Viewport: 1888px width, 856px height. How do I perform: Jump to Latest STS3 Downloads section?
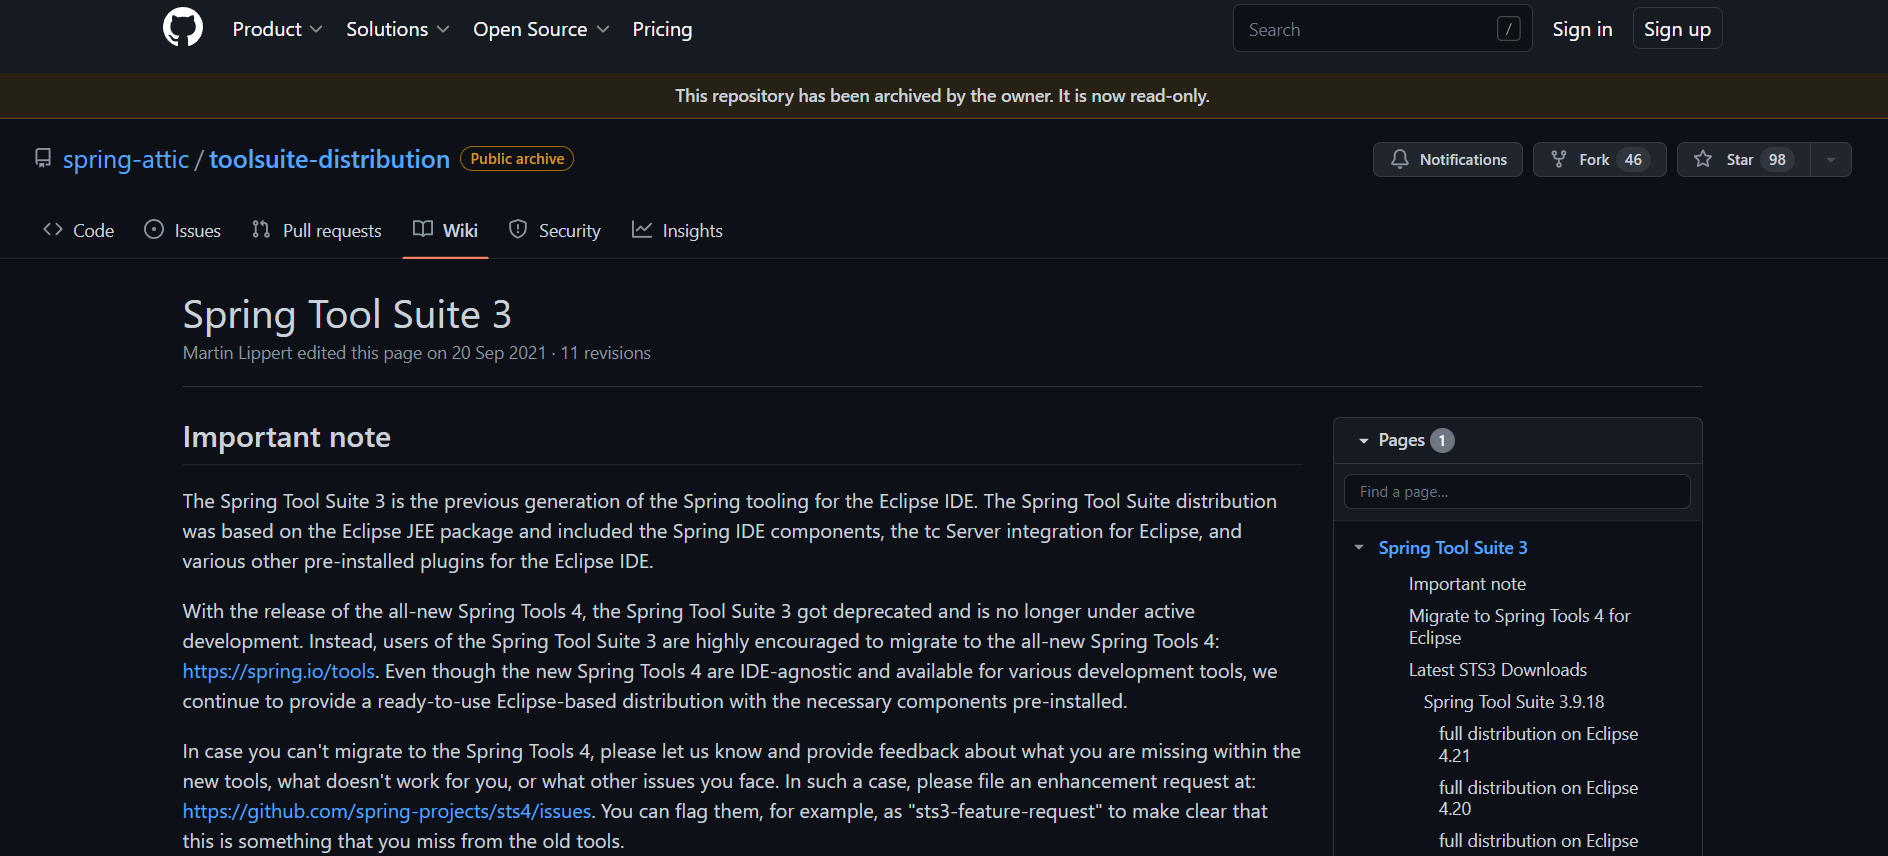tap(1498, 670)
